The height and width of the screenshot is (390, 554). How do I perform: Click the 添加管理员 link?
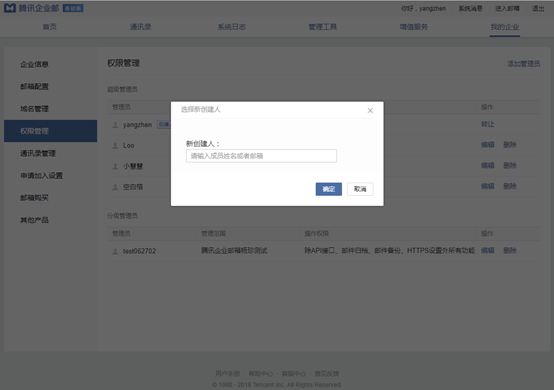pyautogui.click(x=524, y=64)
